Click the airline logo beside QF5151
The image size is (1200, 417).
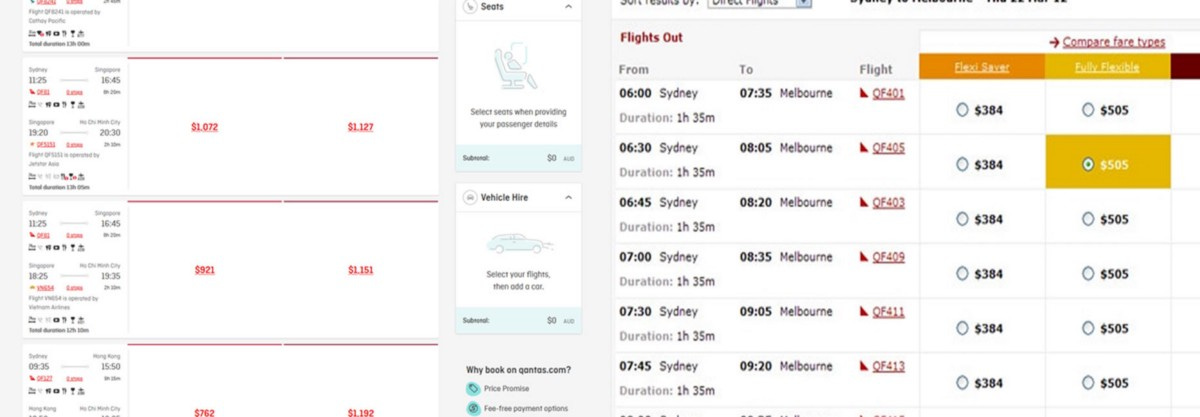click(x=32, y=145)
